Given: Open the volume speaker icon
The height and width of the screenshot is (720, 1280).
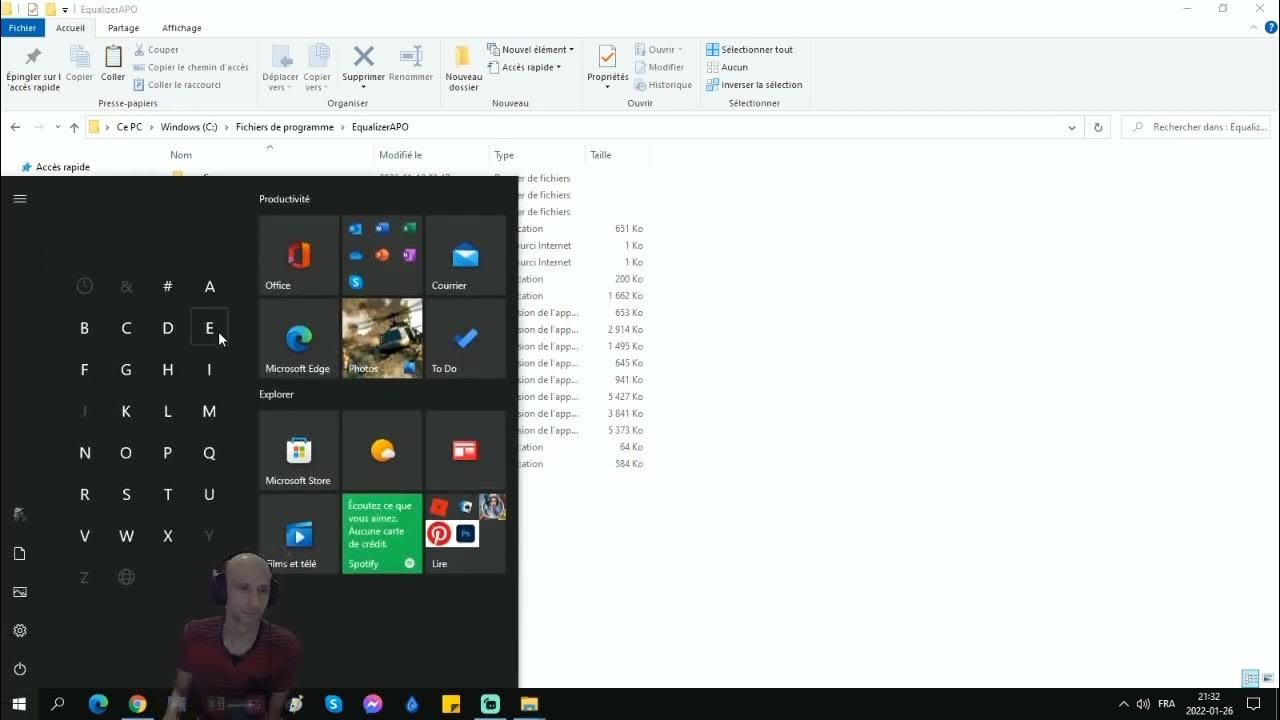Looking at the screenshot, I should [x=1143, y=704].
